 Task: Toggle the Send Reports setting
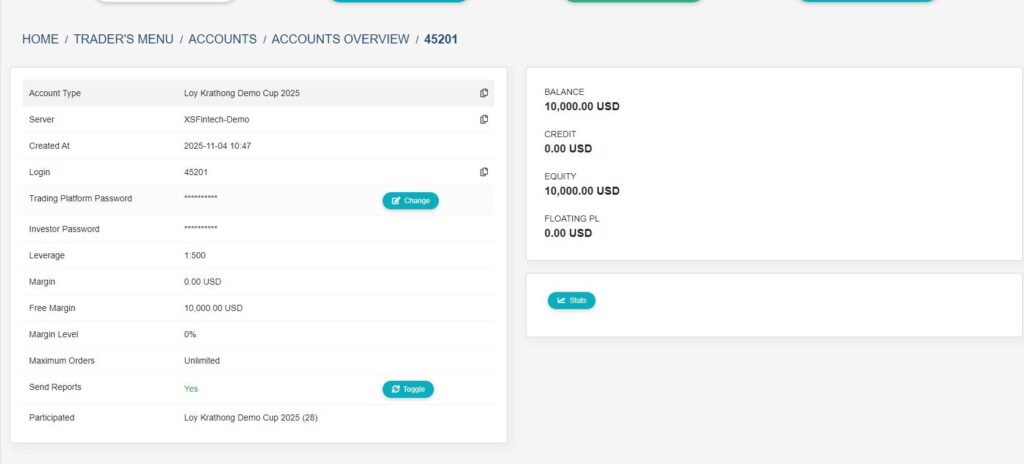coord(408,389)
